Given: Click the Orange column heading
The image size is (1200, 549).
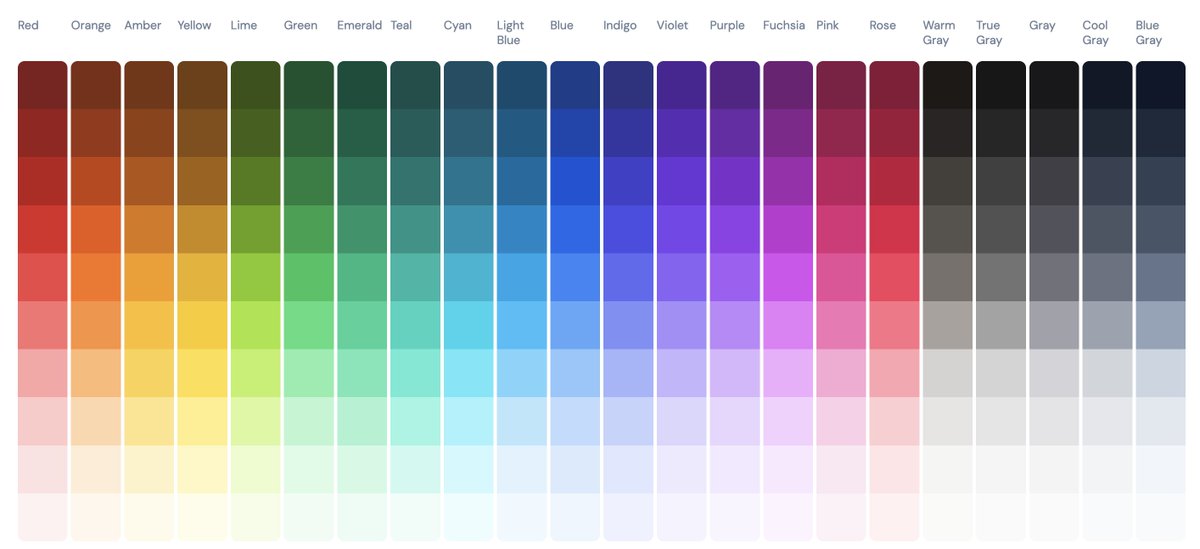Looking at the screenshot, I should coord(91,25).
